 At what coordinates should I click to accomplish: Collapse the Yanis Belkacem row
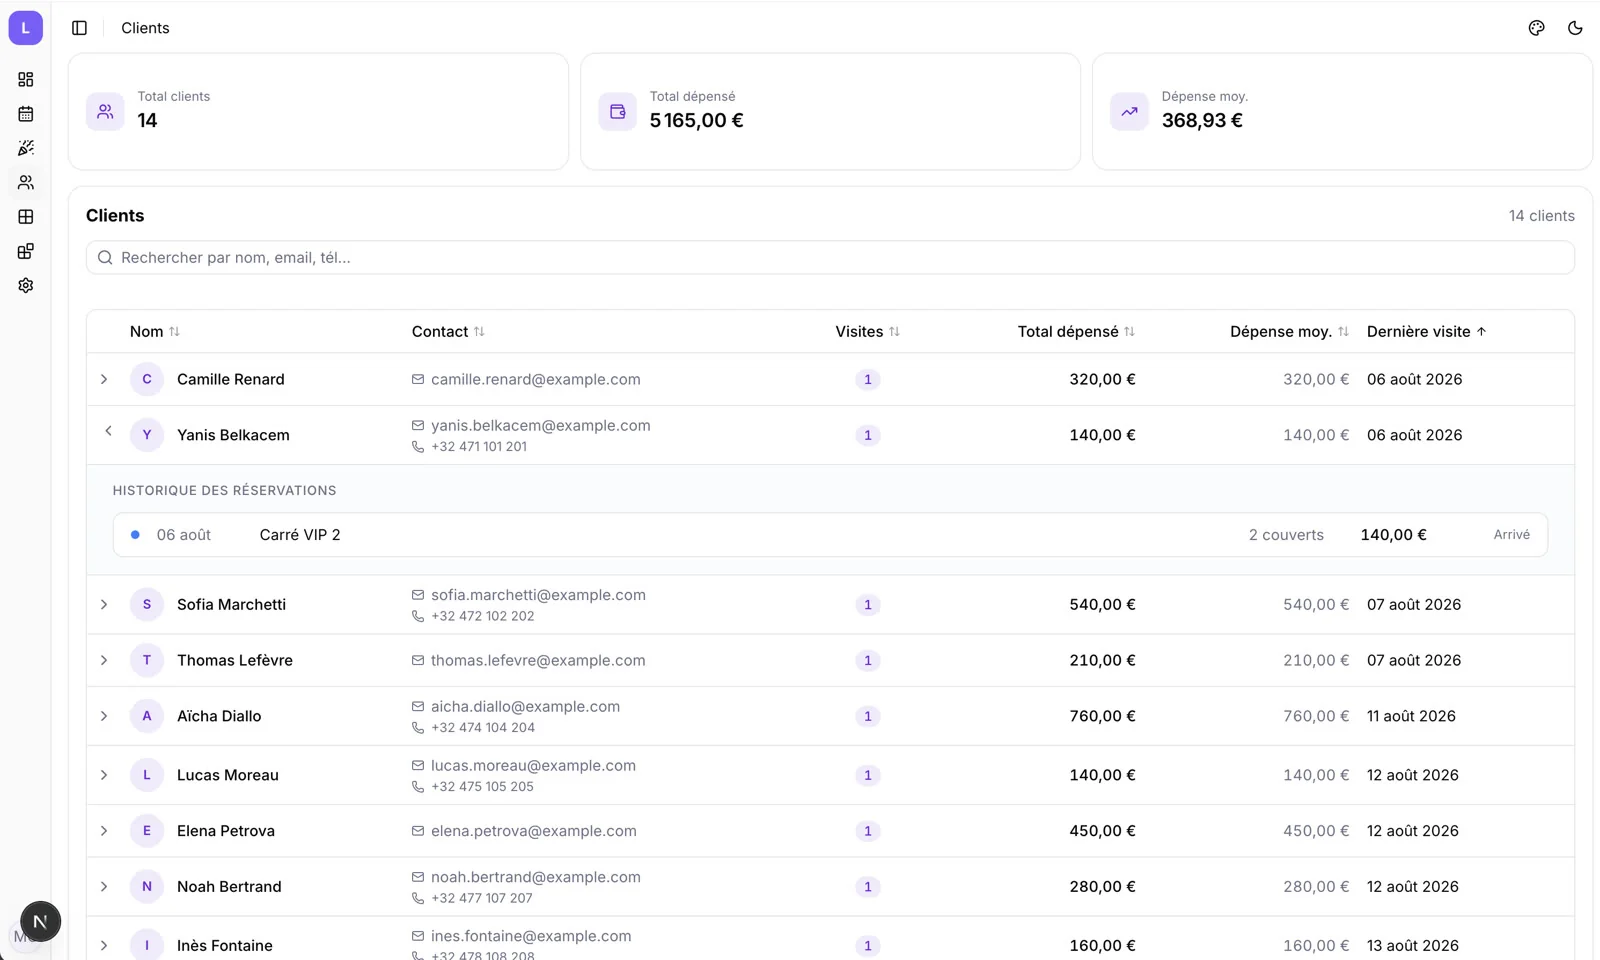[109, 431]
